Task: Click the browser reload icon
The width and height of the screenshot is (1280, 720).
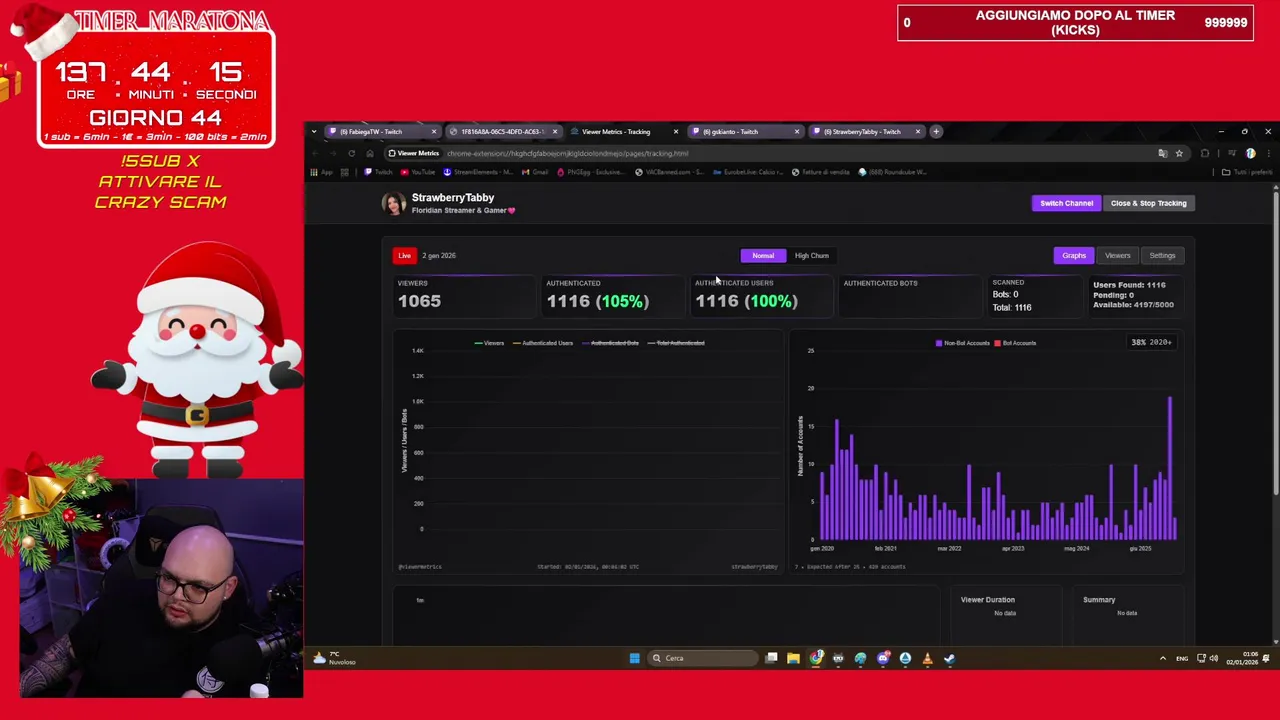Action: tap(351, 154)
